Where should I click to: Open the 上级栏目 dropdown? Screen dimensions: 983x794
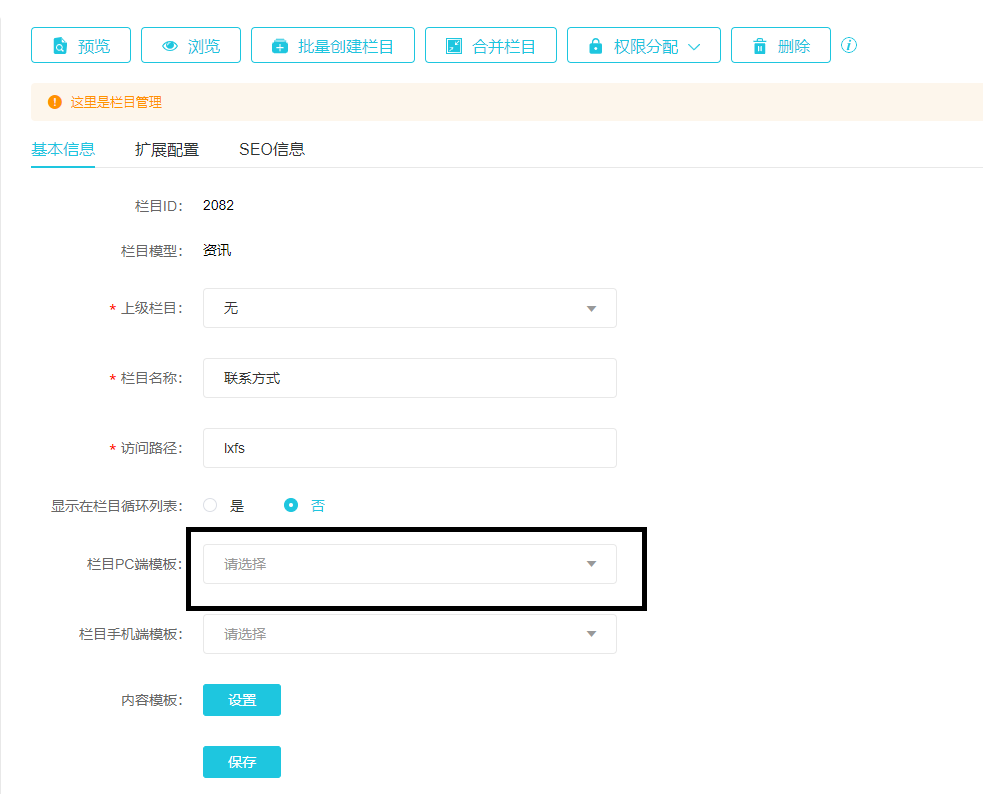[x=409, y=308]
